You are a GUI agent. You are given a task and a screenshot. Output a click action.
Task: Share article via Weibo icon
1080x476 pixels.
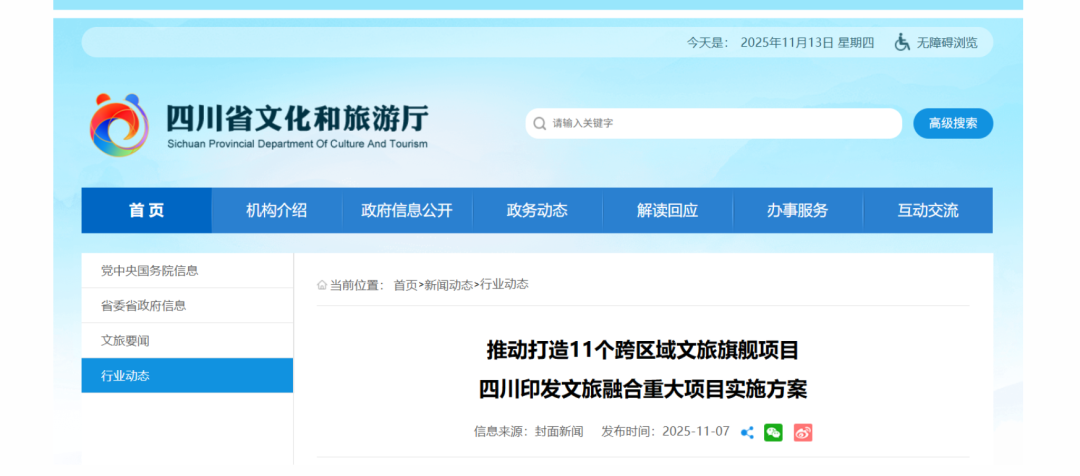[x=803, y=432]
